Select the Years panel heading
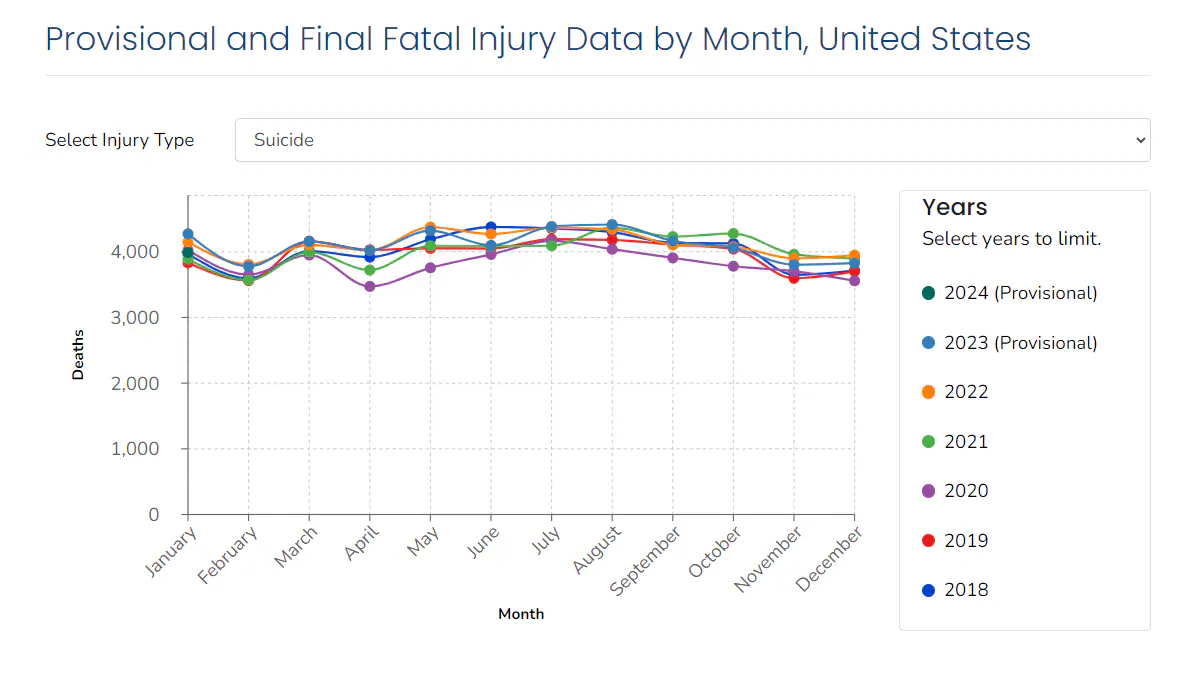 click(x=953, y=207)
